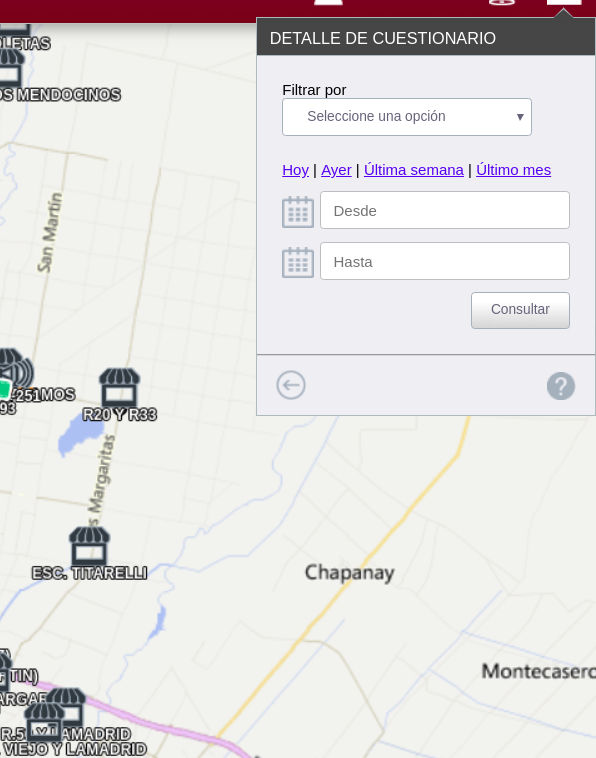The image size is (596, 758).
Task: Open the Desde calendar picker icon
Action: pos(298,212)
